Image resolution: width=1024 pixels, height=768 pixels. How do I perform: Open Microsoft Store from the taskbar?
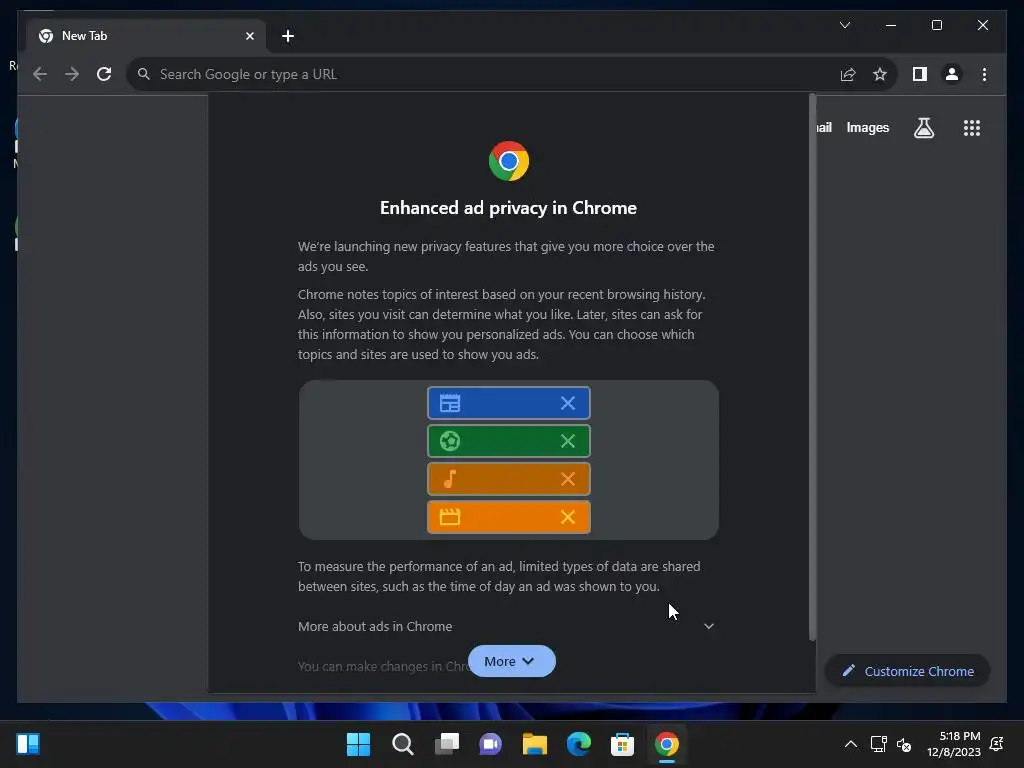pyautogui.click(x=622, y=744)
